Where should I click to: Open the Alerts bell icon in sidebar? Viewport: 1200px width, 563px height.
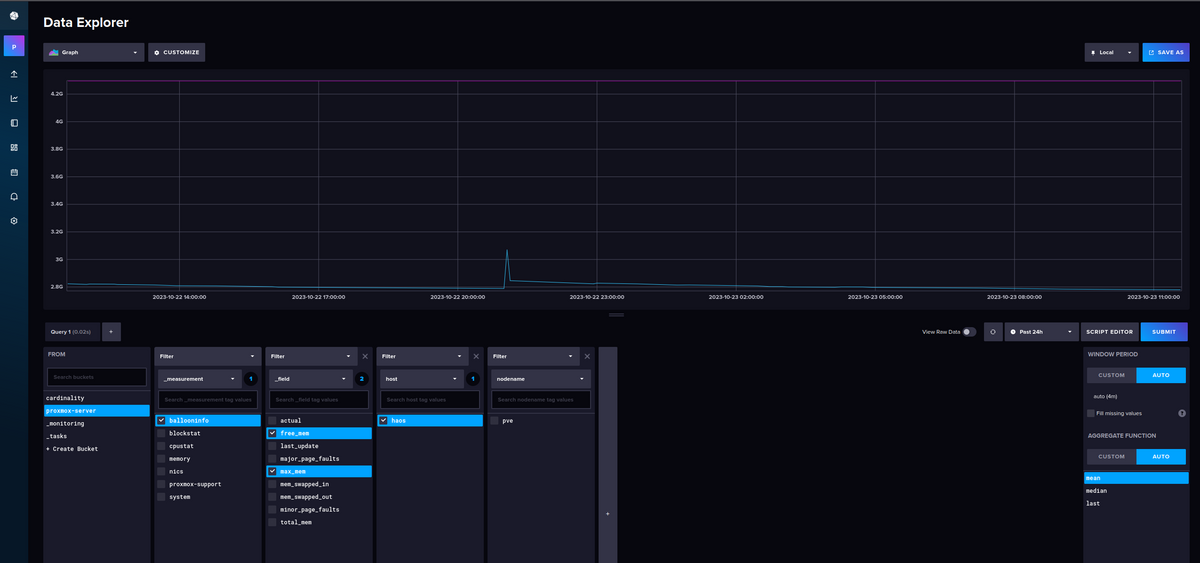click(14, 196)
